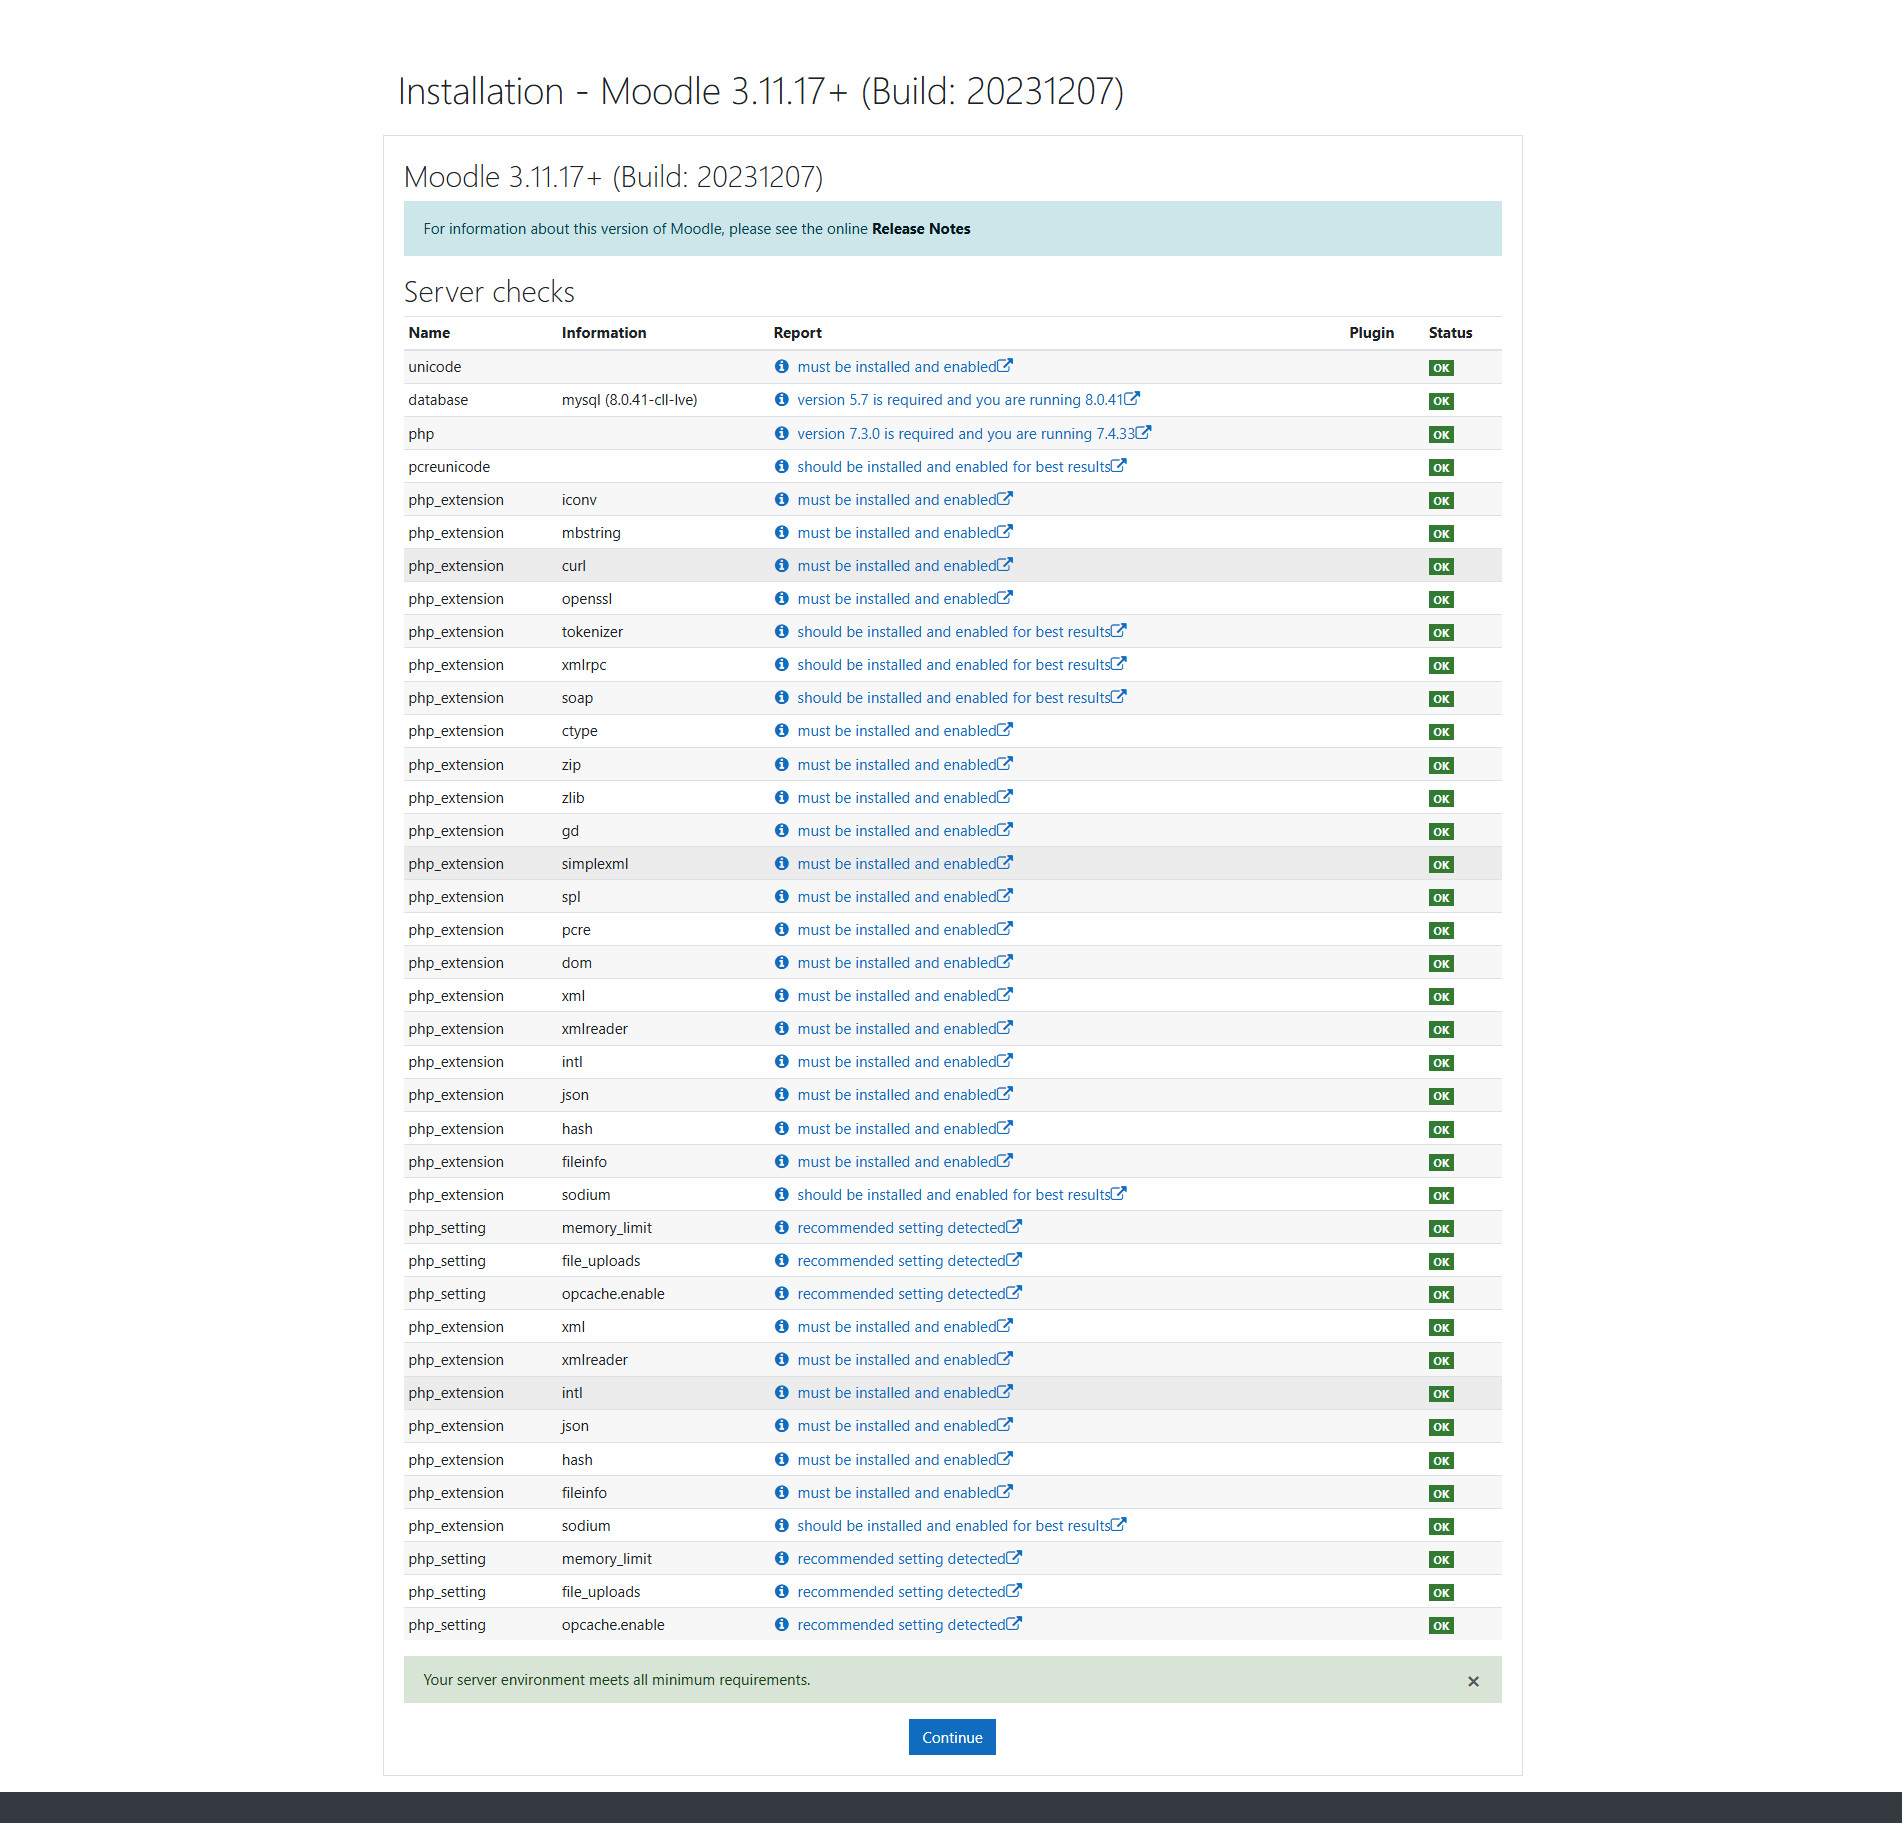The image size is (1902, 1823).
Task: Click the info icon in the unicode row
Action: 782,367
